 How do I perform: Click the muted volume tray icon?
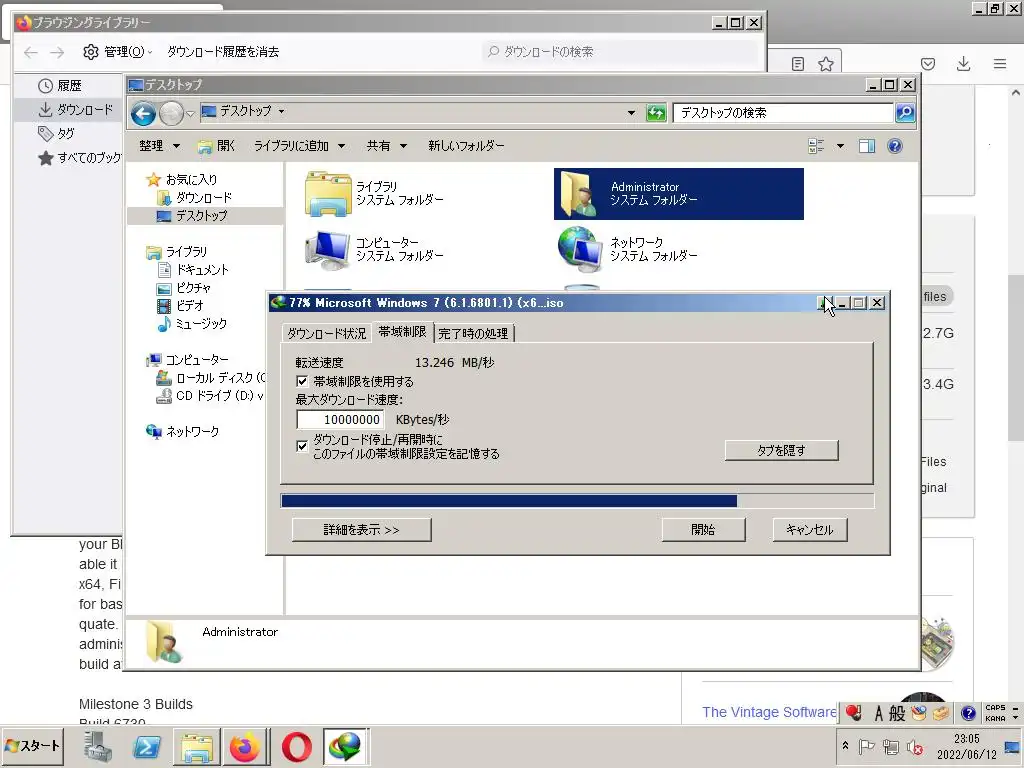pyautogui.click(x=915, y=746)
